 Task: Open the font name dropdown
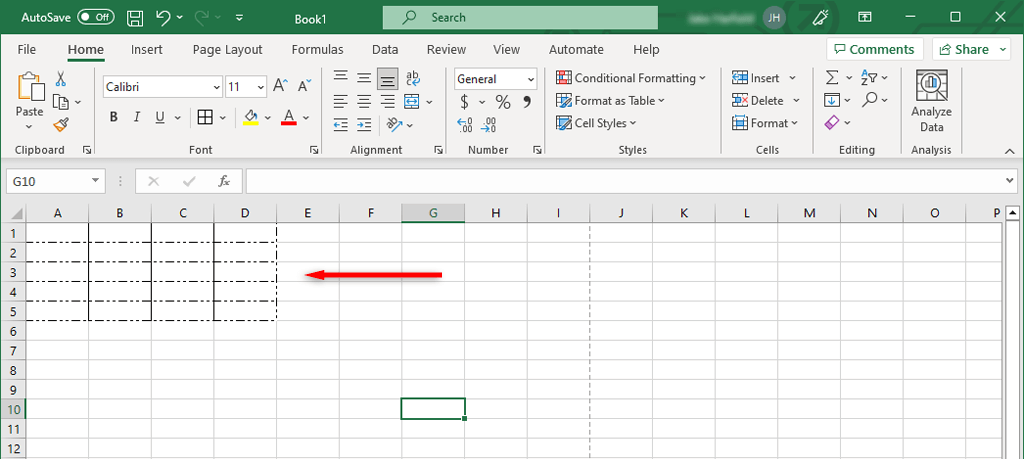coord(216,87)
